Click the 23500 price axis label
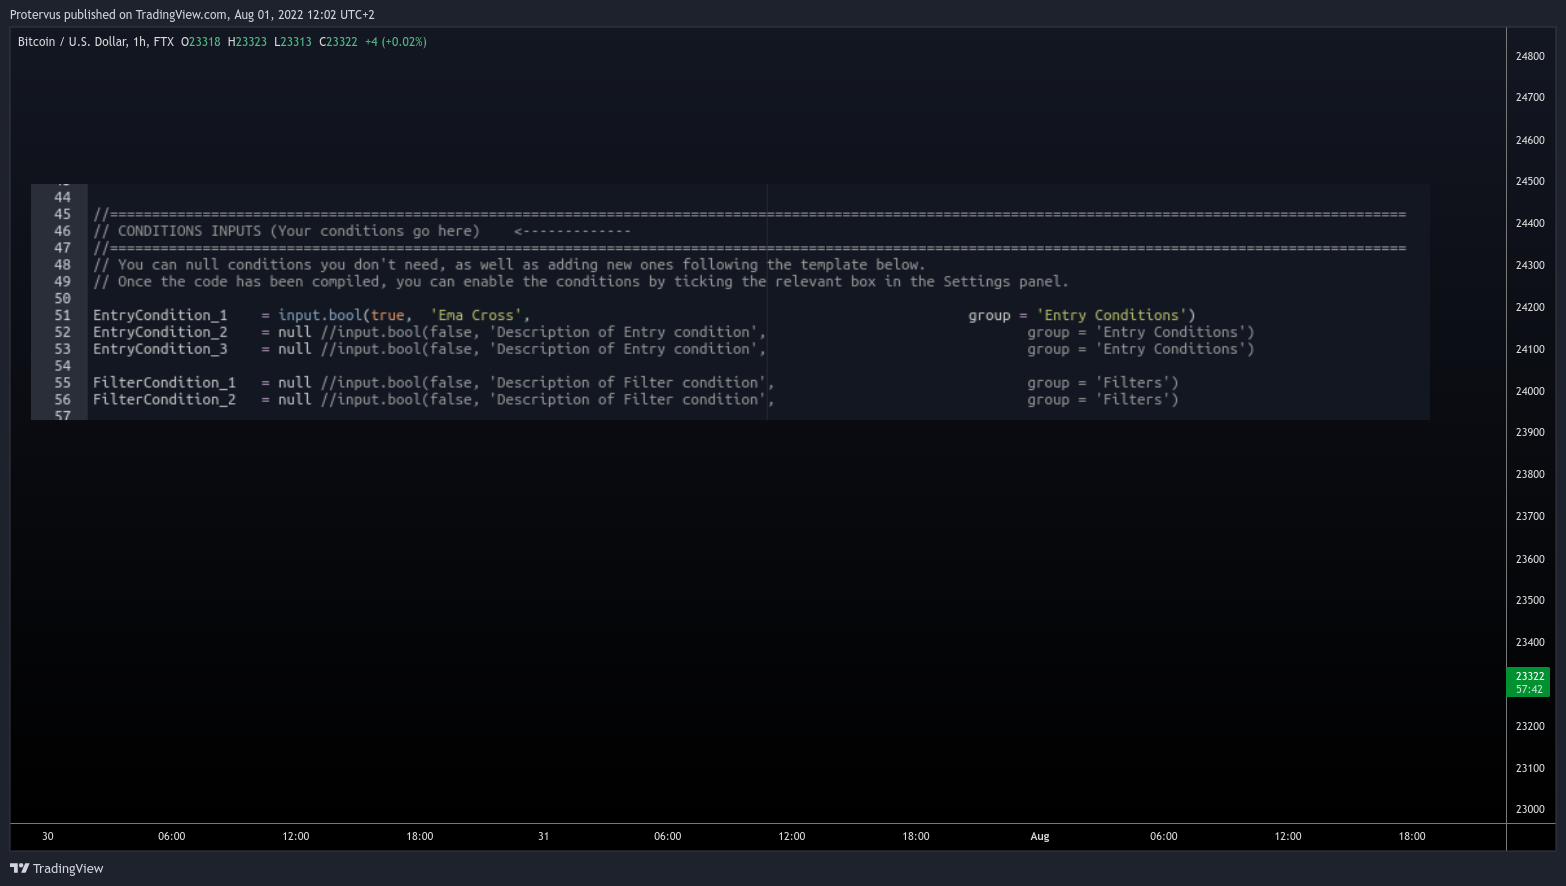The width and height of the screenshot is (1566, 886). click(1530, 601)
